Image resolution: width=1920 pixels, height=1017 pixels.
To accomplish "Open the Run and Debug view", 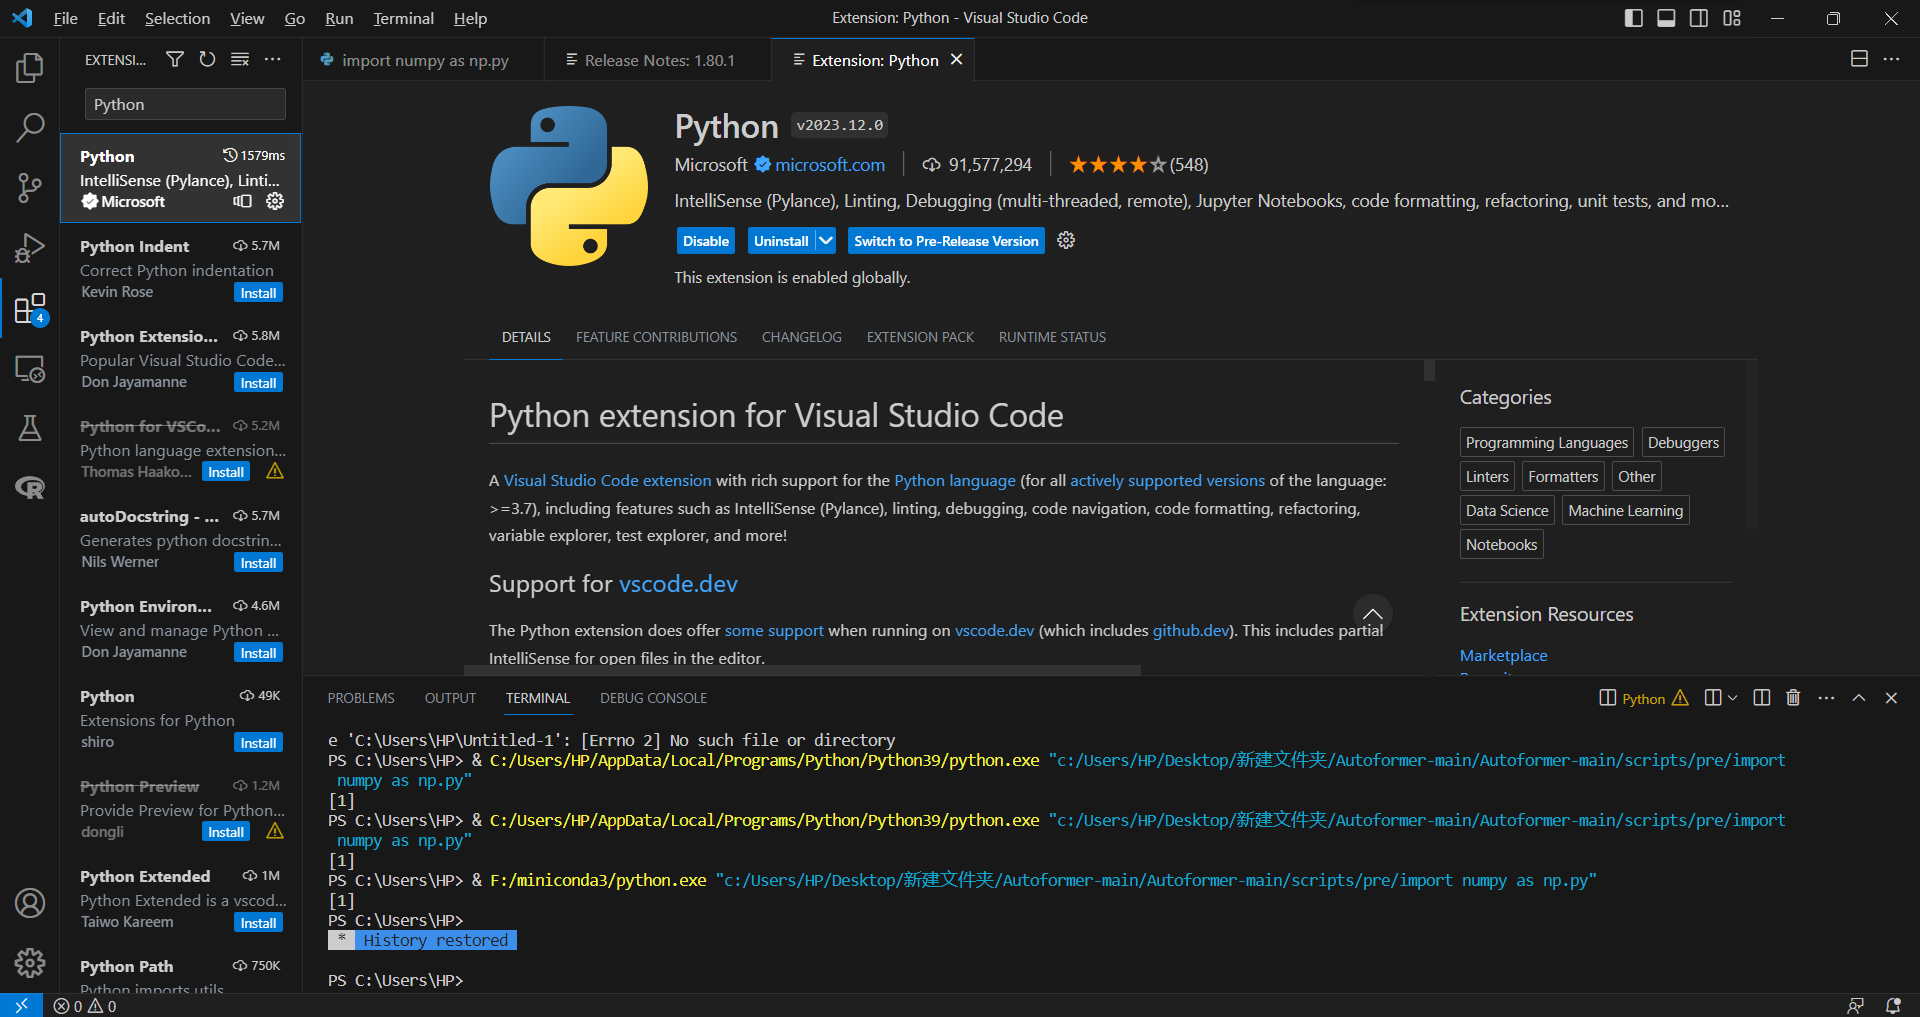I will tap(30, 248).
